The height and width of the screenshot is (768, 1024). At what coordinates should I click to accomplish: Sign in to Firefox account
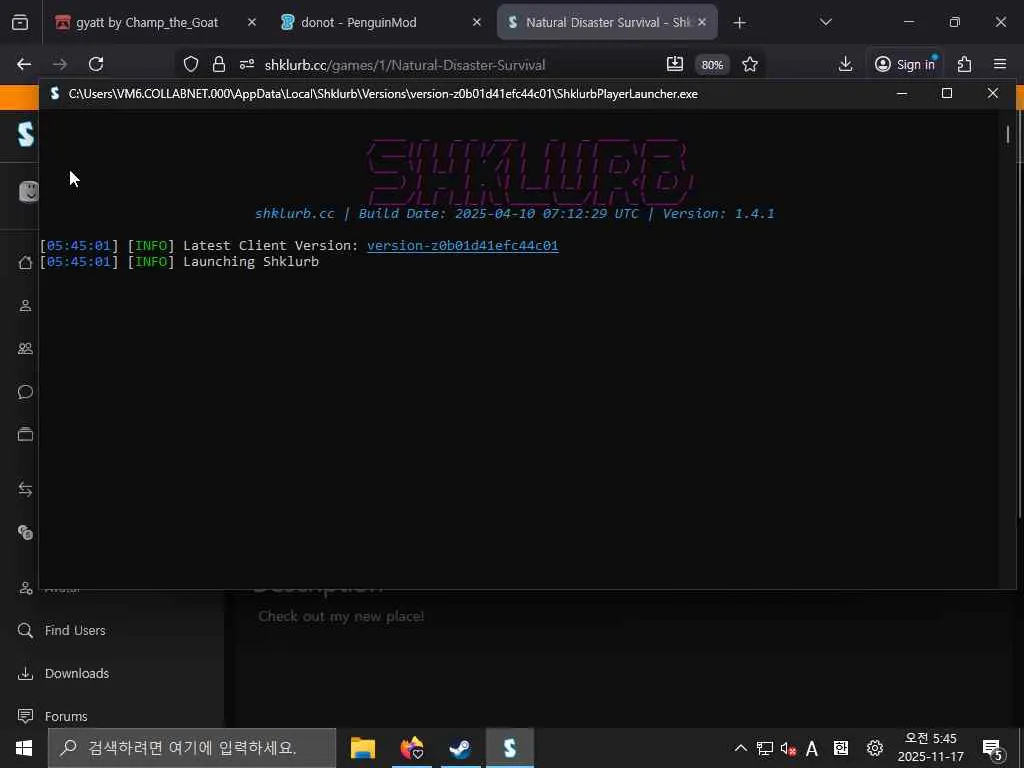click(x=905, y=64)
